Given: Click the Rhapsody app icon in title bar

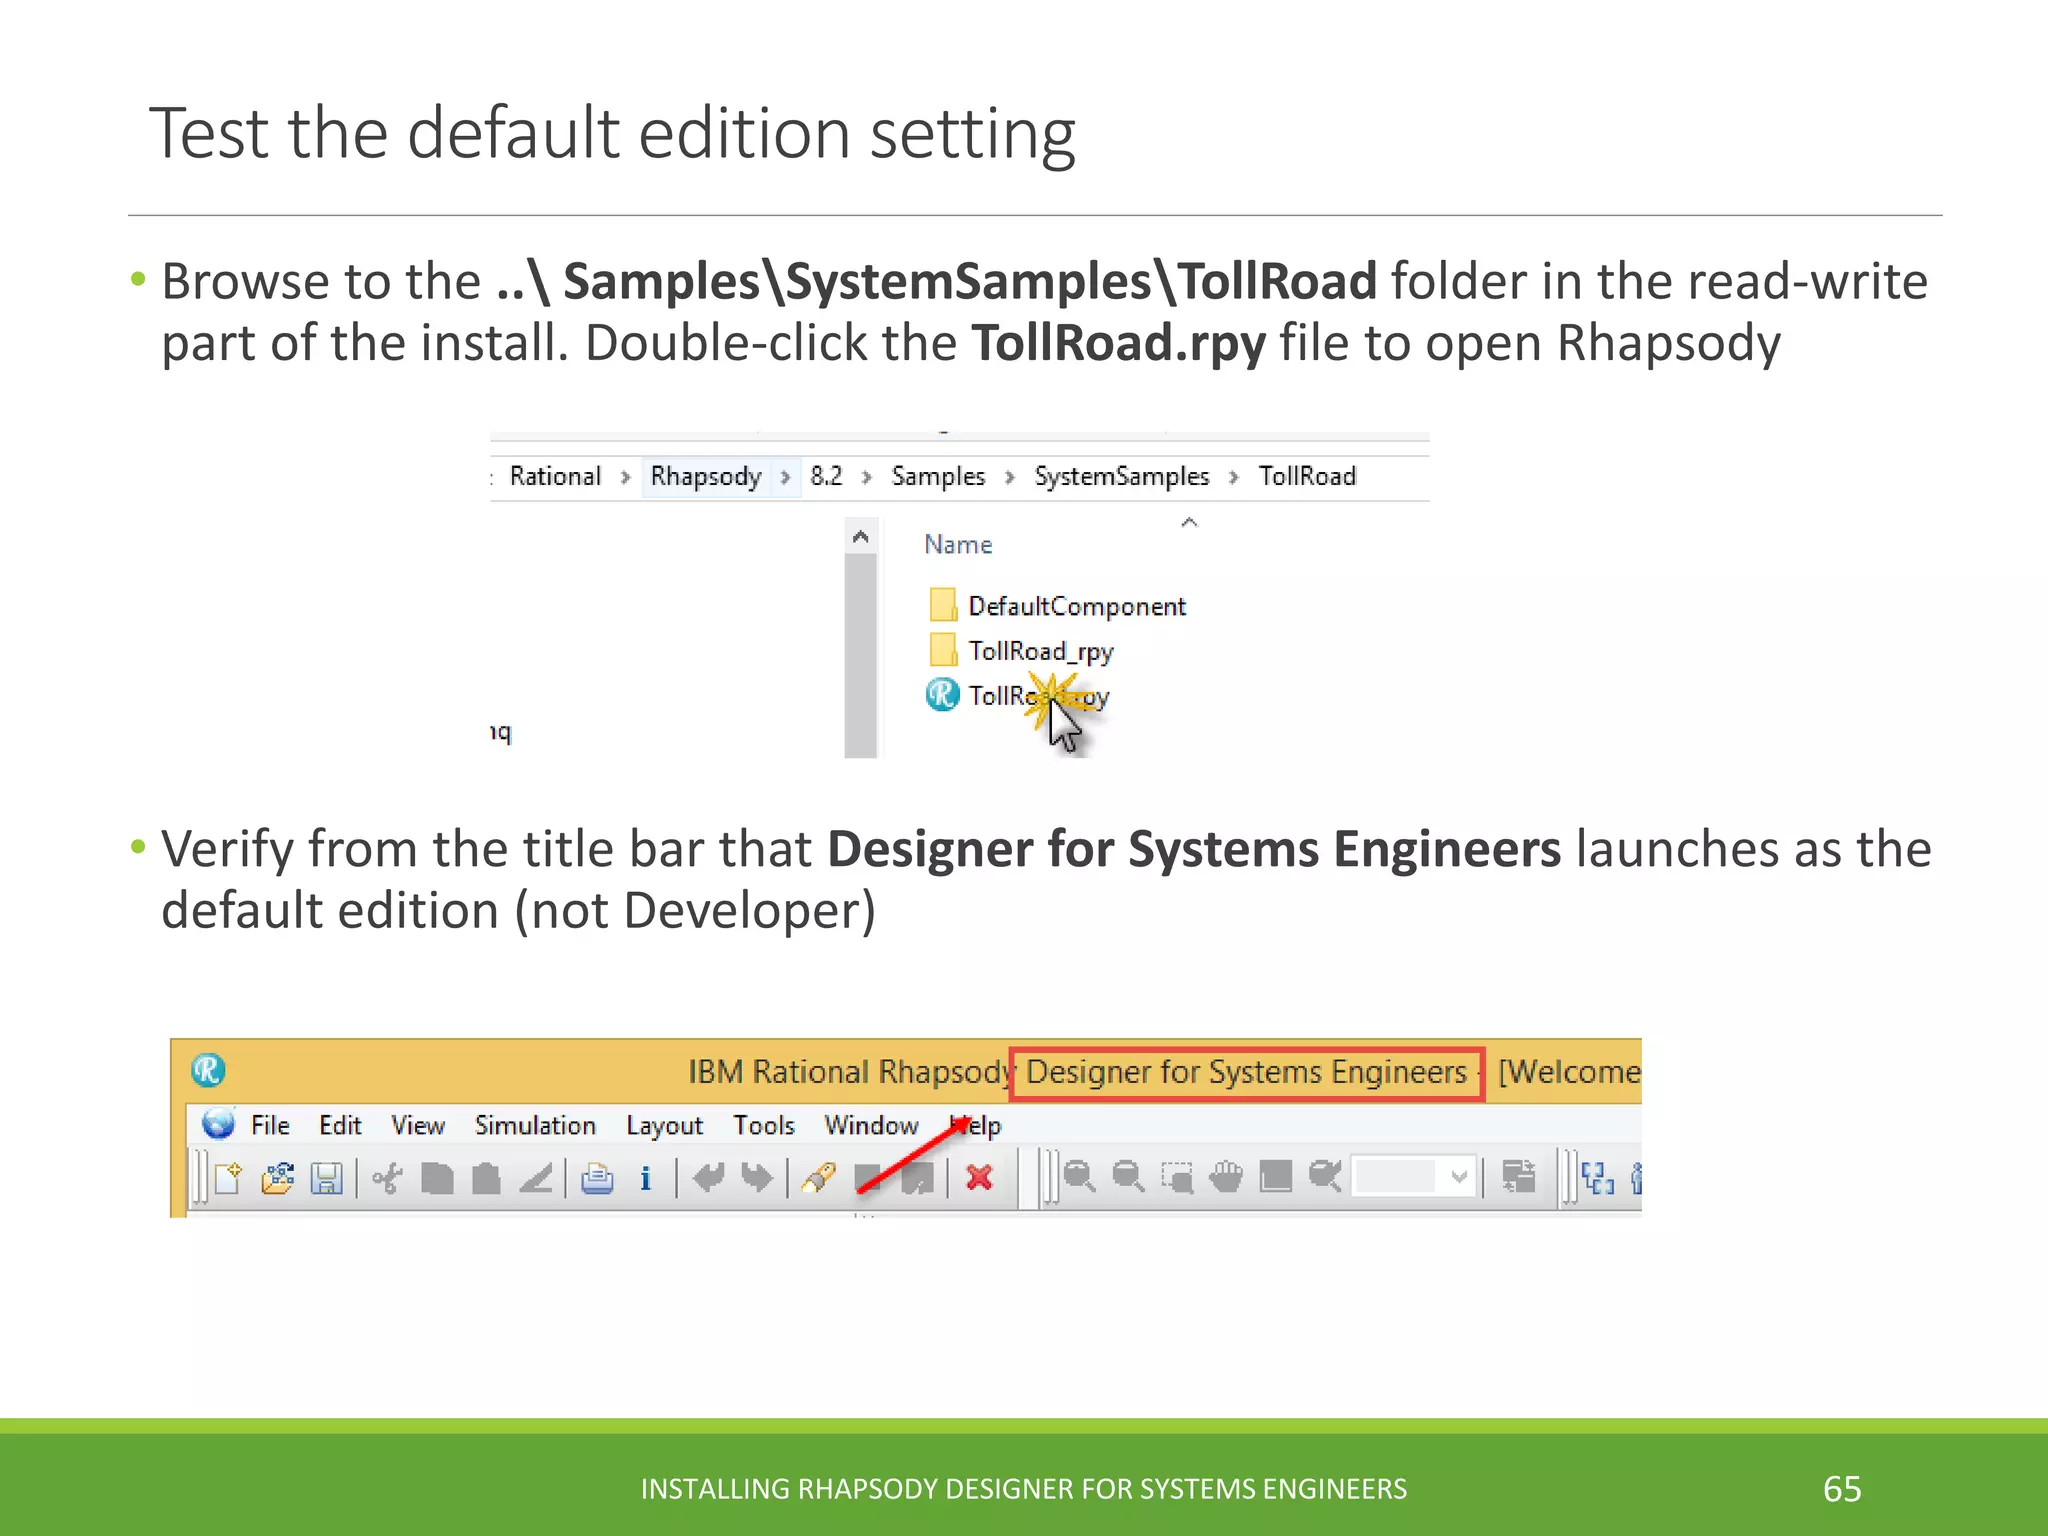Looking at the screenshot, I should pyautogui.click(x=208, y=1070).
